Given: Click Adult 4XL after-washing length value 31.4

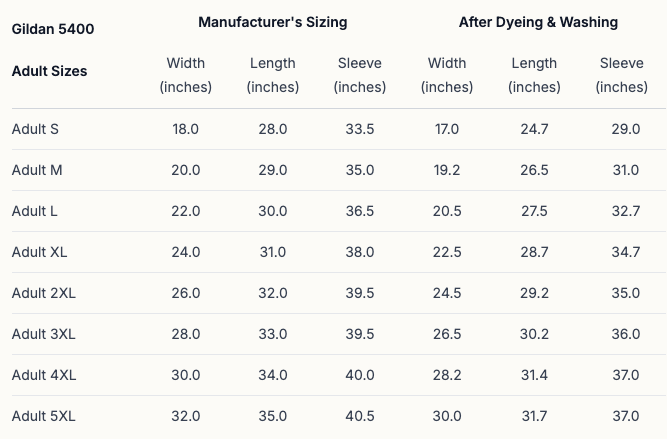Looking at the screenshot, I should pyautogui.click(x=534, y=375).
